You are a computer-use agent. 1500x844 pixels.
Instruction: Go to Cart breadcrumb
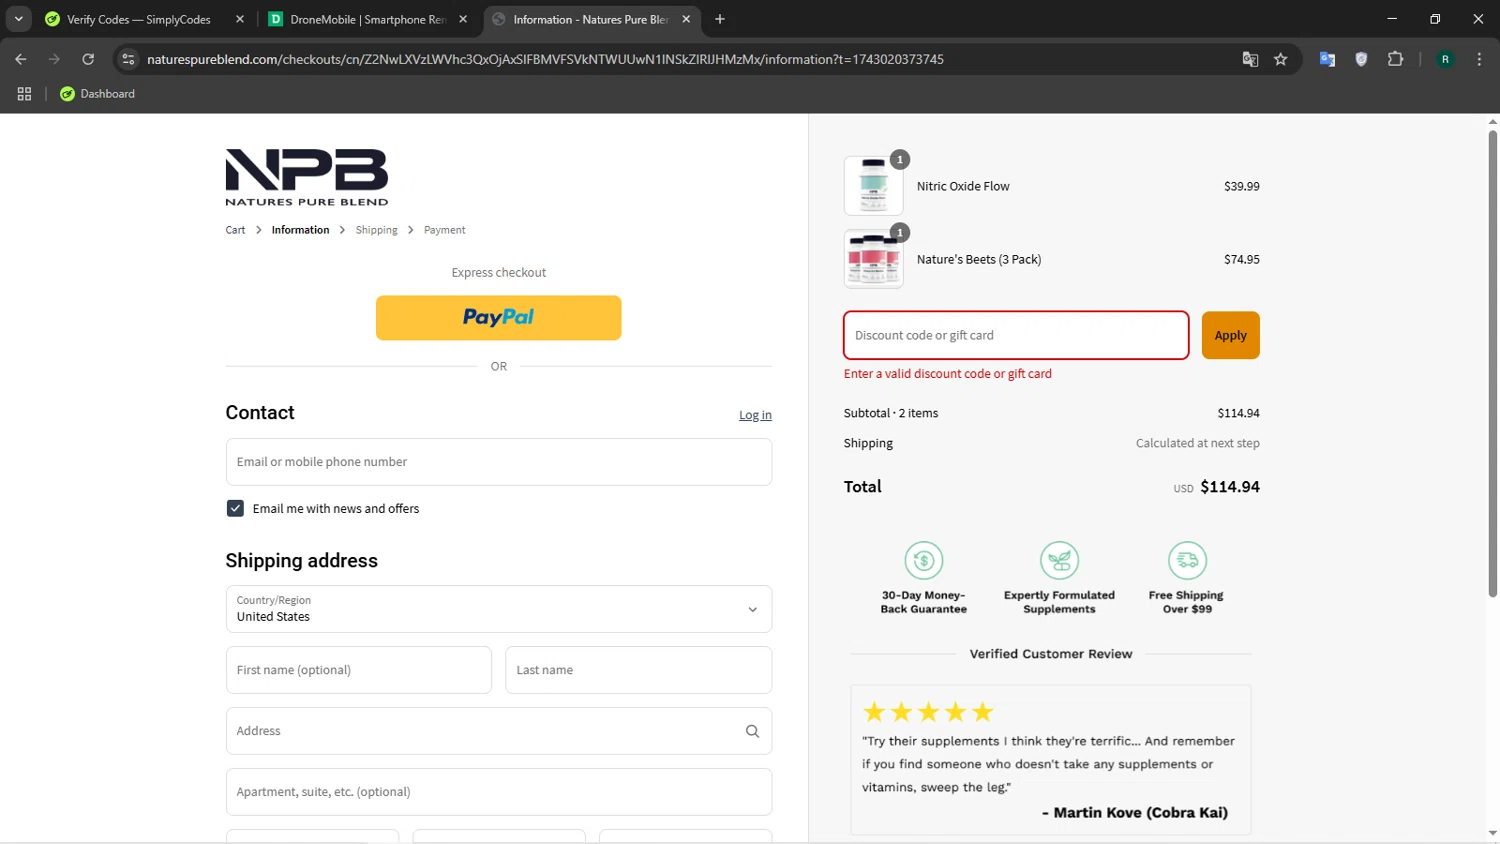pyautogui.click(x=235, y=230)
